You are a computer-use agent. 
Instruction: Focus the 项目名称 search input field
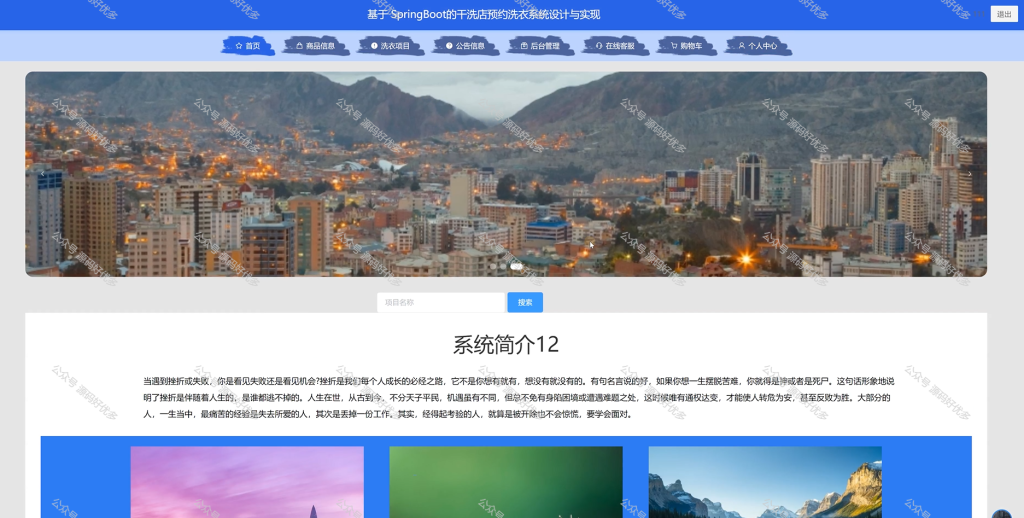click(x=441, y=302)
